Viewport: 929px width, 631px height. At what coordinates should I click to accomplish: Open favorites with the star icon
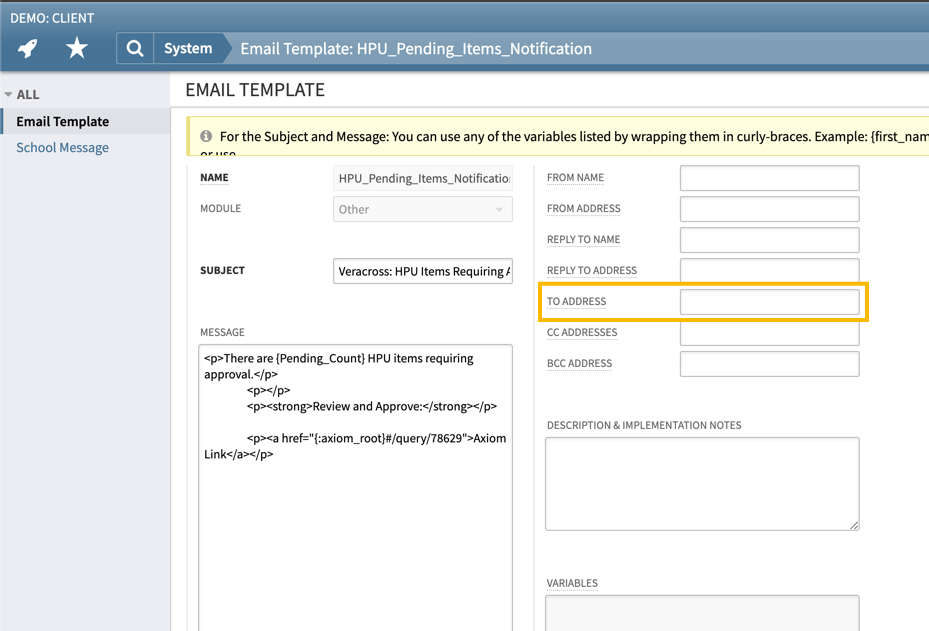tap(77, 48)
